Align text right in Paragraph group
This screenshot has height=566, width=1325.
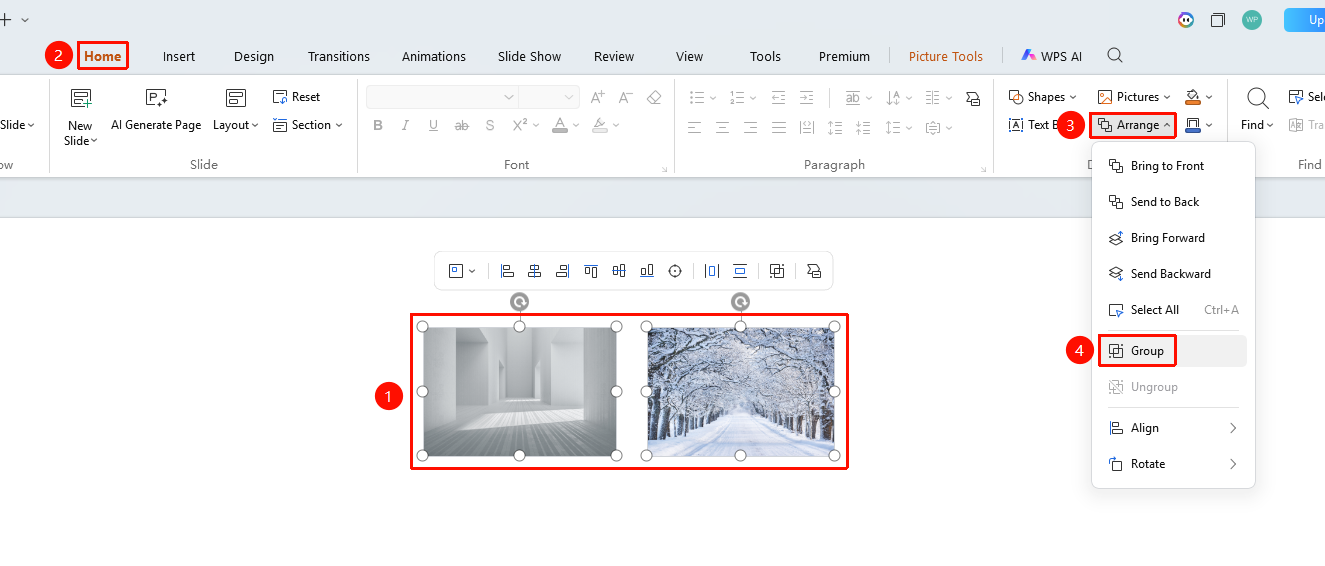[750, 127]
